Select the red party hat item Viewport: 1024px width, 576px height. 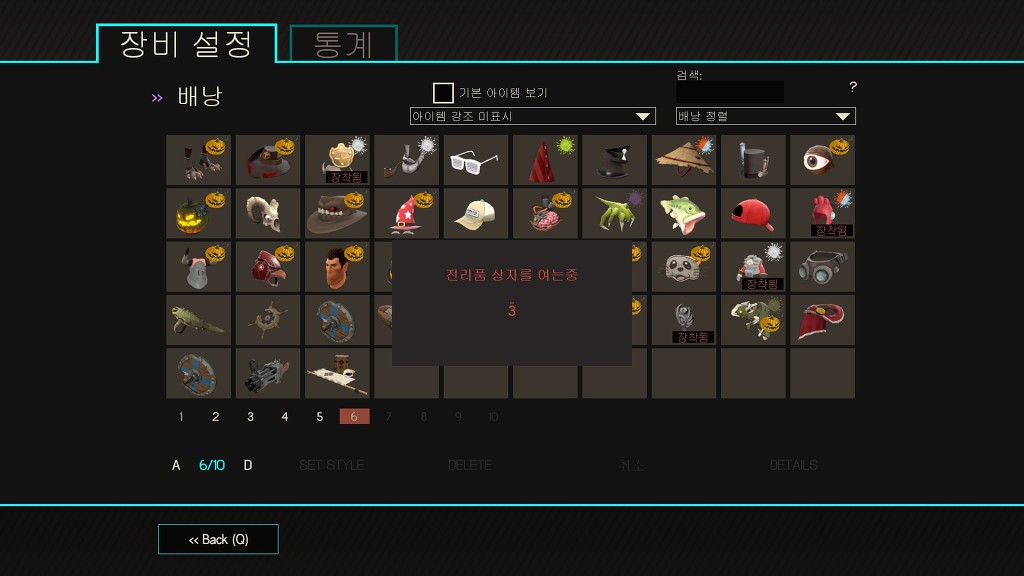coord(545,160)
